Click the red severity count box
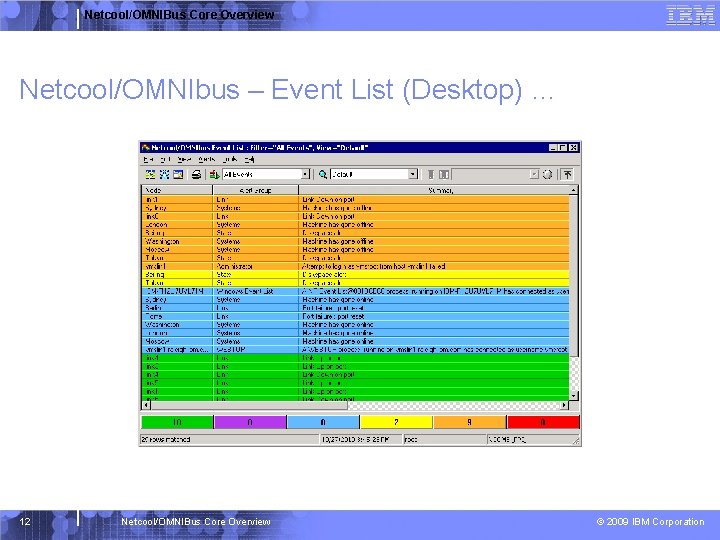The width and height of the screenshot is (720, 540). (x=543, y=422)
